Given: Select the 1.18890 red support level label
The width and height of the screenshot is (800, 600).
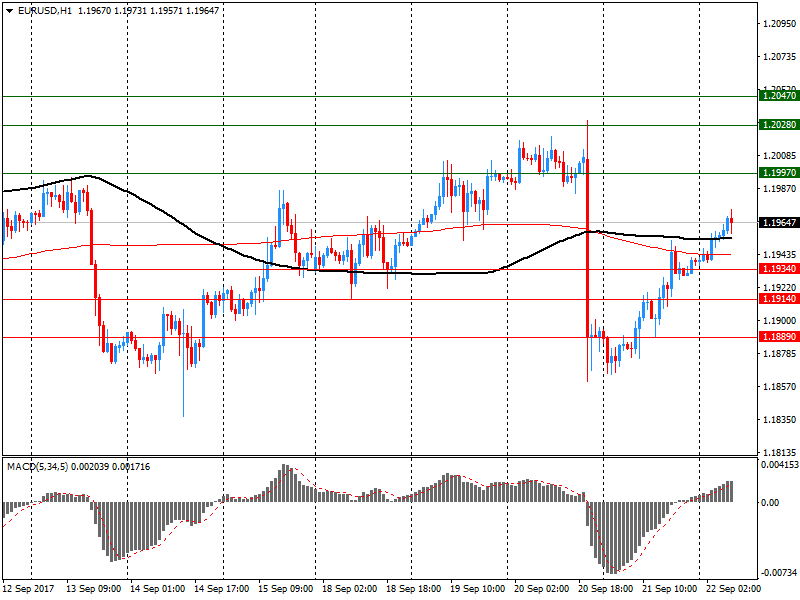Looking at the screenshot, I should click(x=779, y=337).
